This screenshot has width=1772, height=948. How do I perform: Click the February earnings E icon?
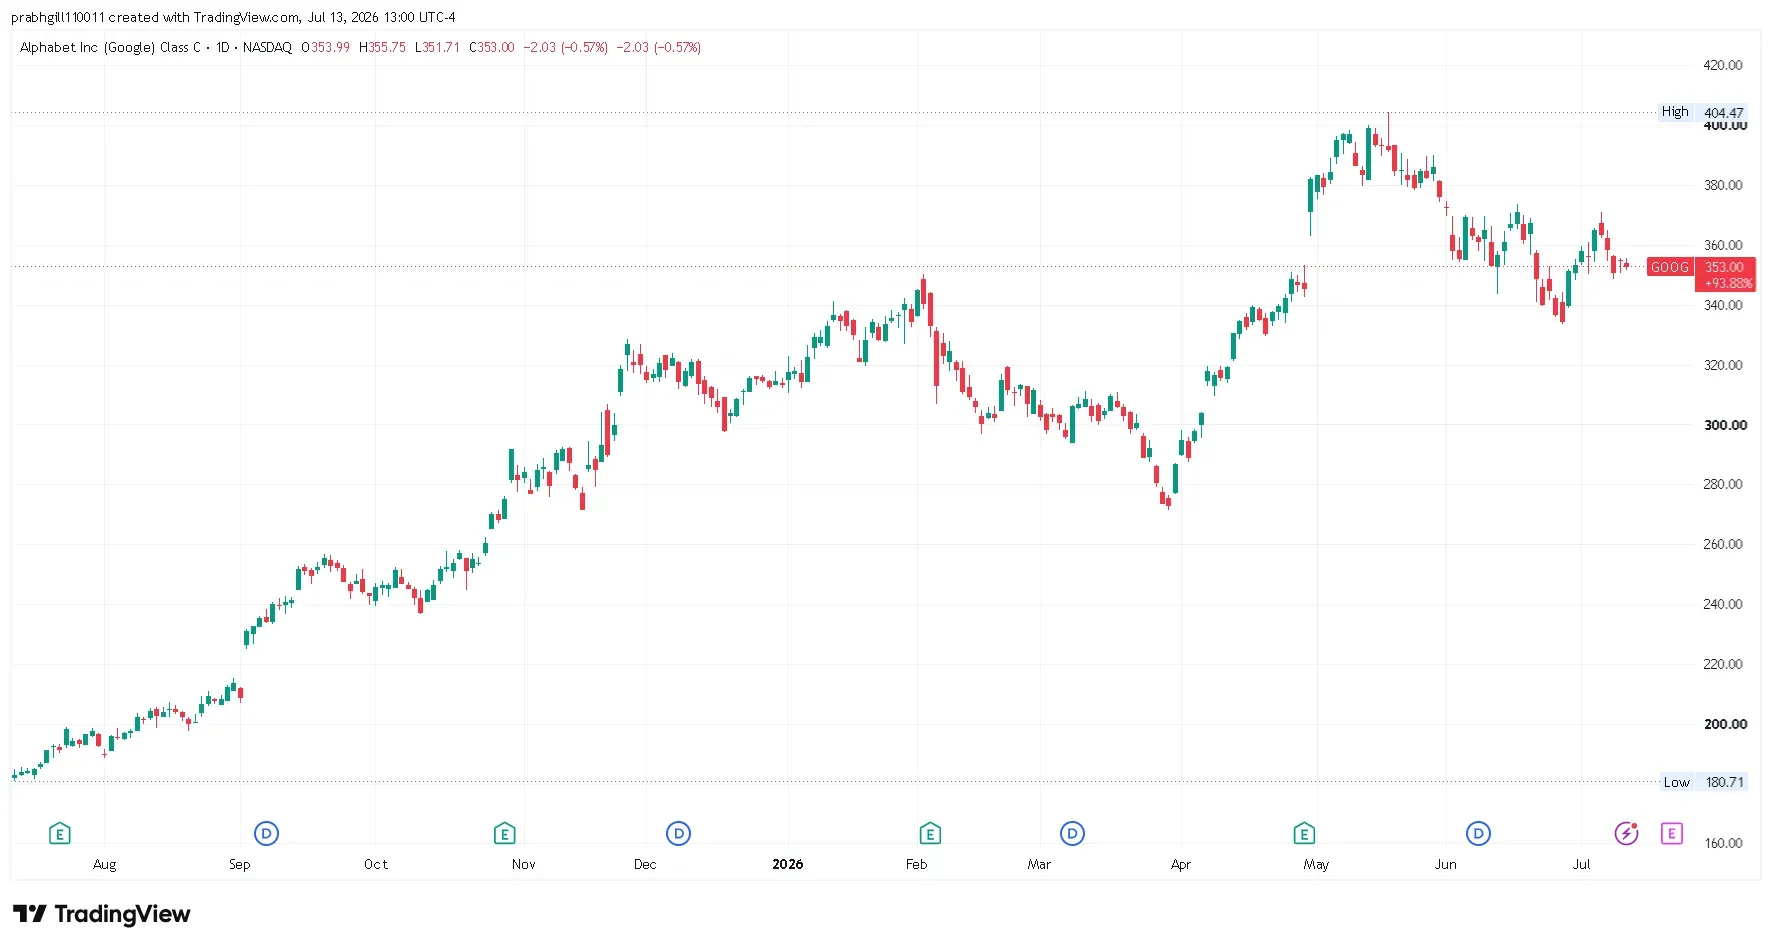coord(930,833)
